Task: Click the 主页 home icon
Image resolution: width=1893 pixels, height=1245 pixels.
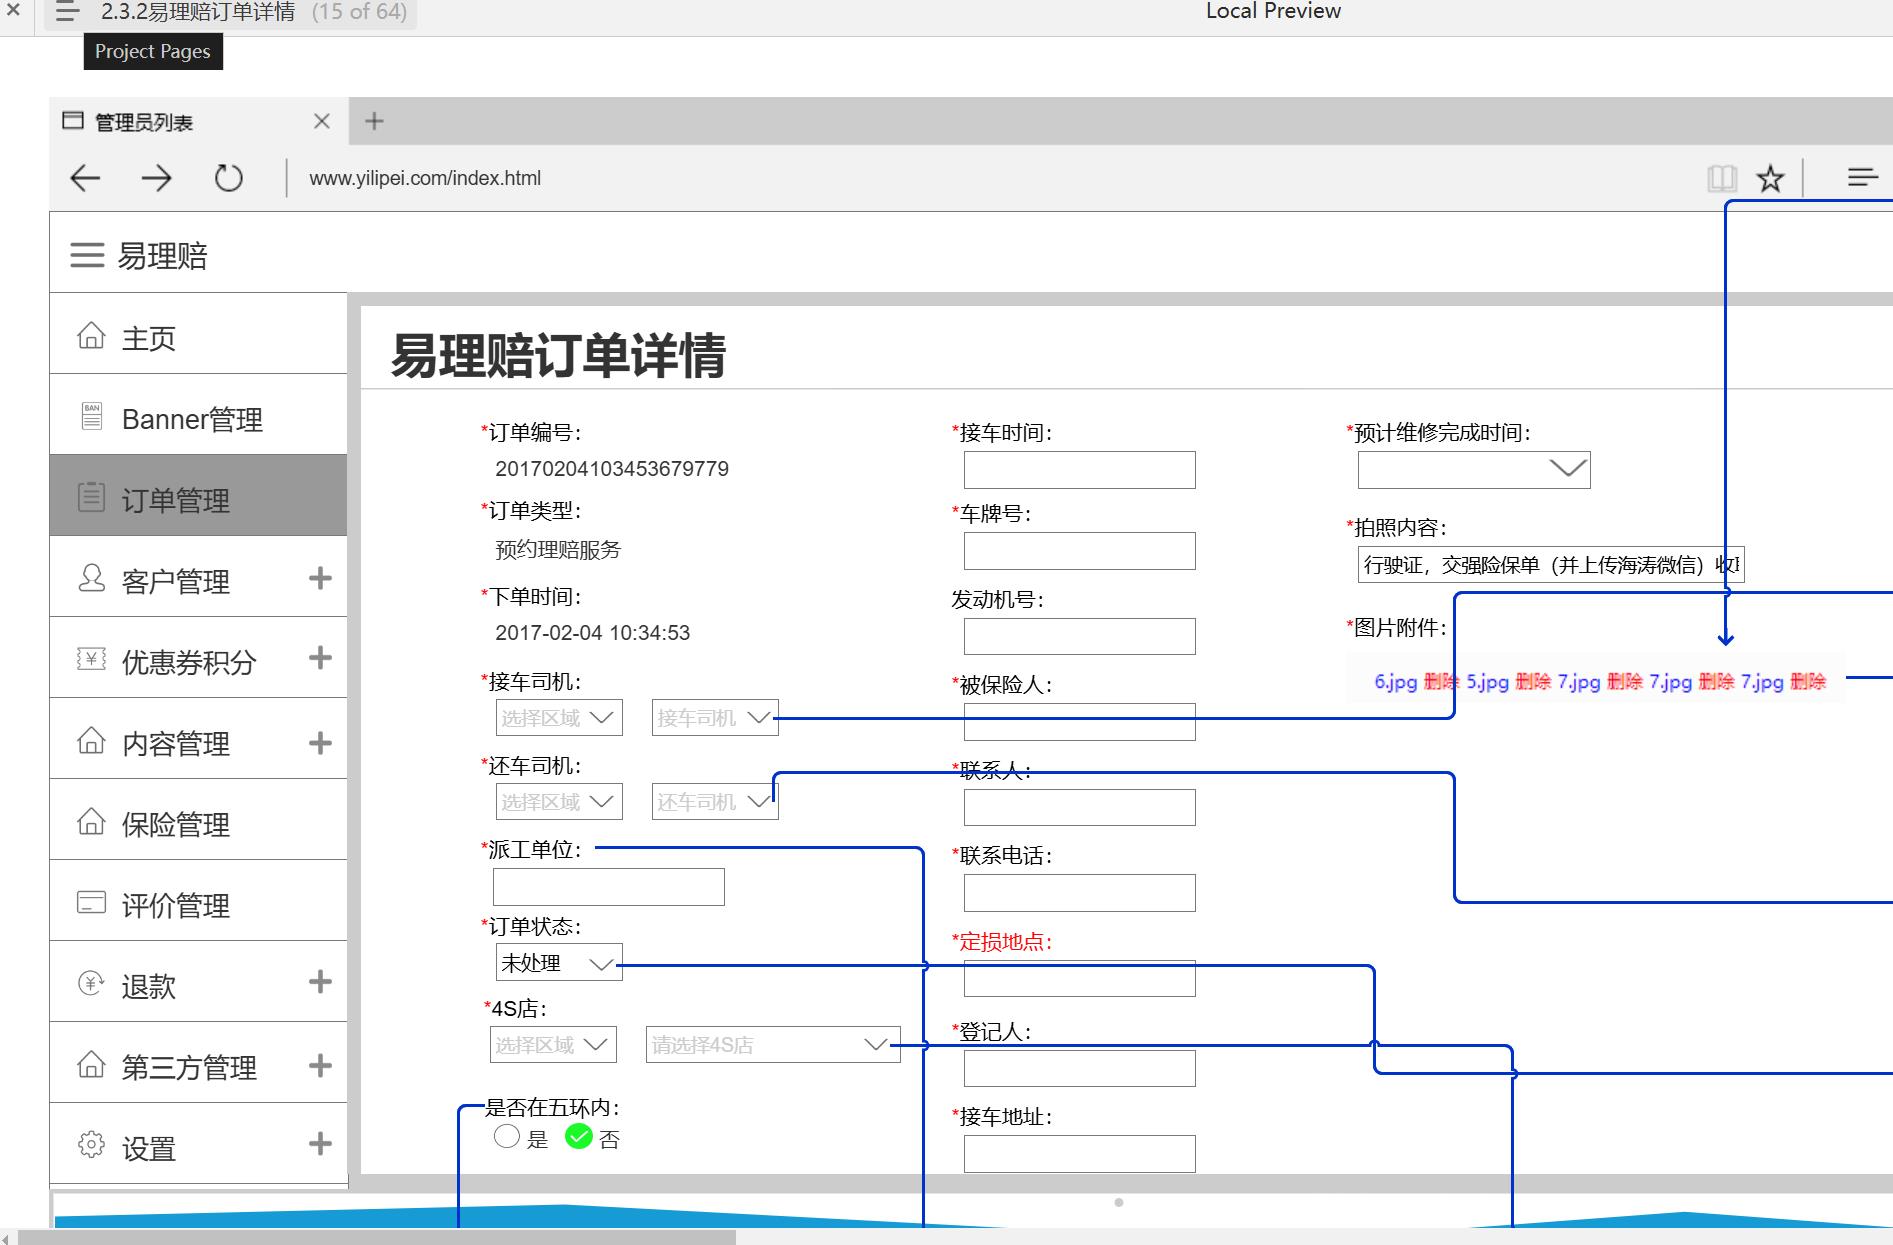Action: pos(91,335)
